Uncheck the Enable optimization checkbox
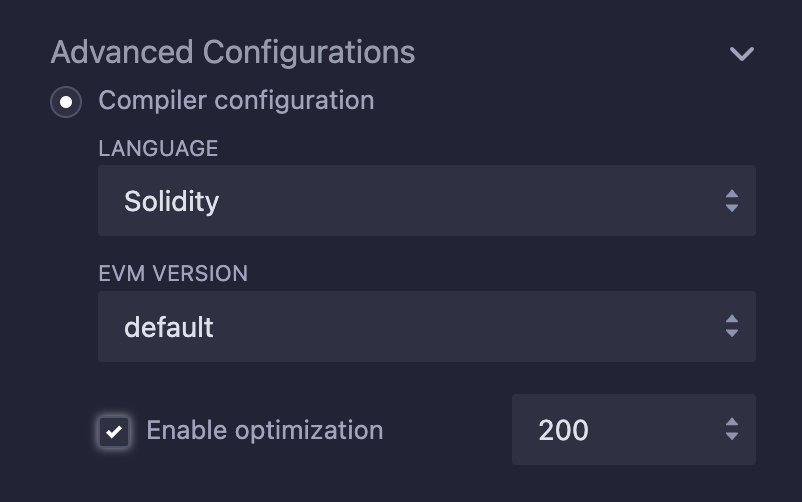This screenshot has width=802, height=502. tap(115, 431)
